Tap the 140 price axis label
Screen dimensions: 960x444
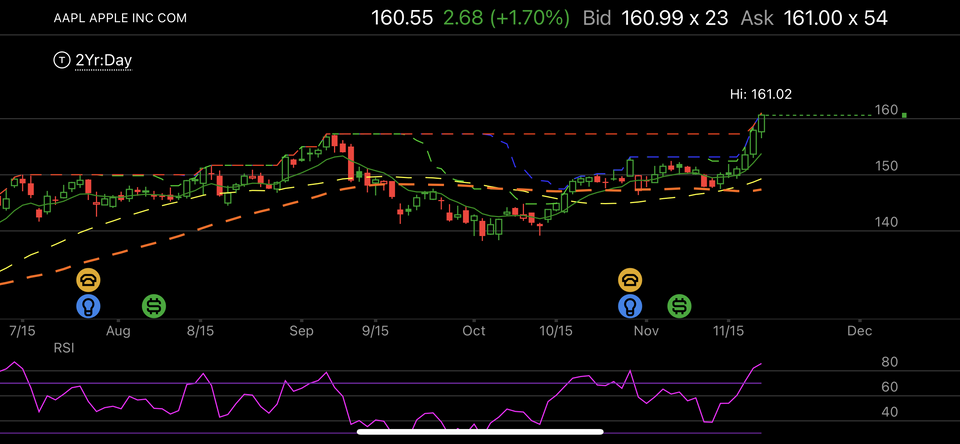point(887,222)
